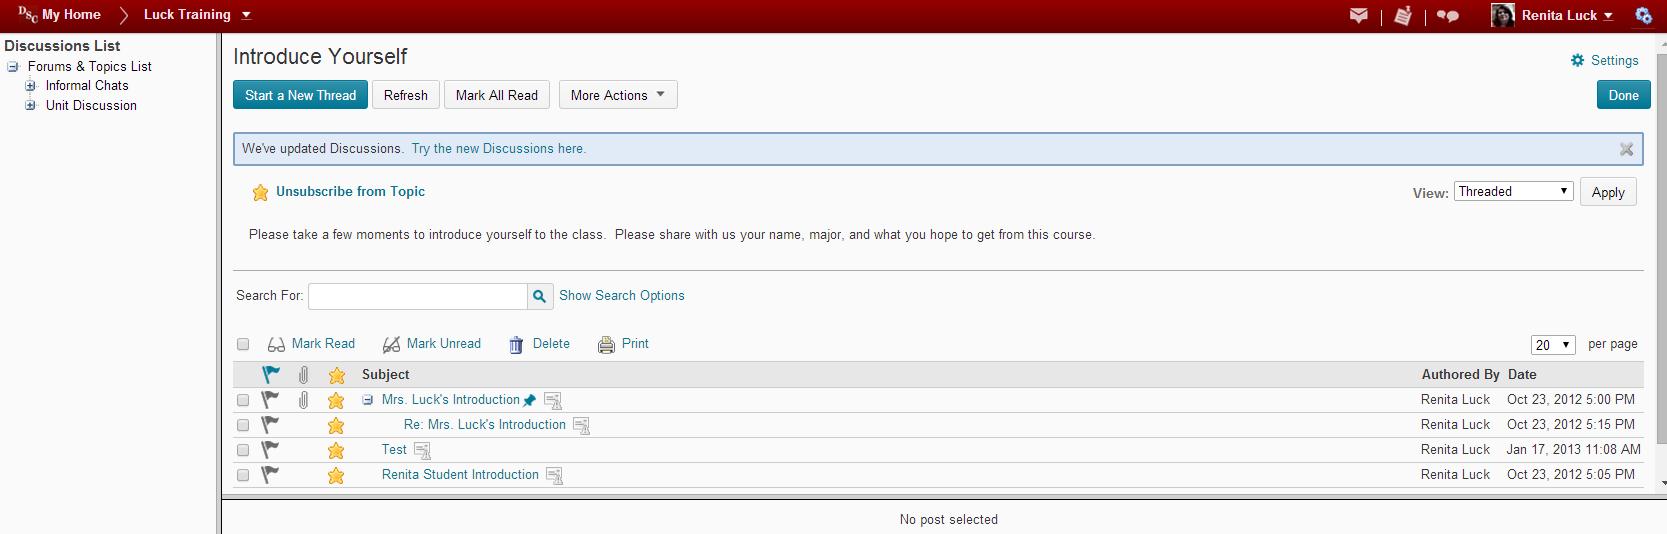Collapse the Mrs. Luck's Introduction thread

(367, 400)
